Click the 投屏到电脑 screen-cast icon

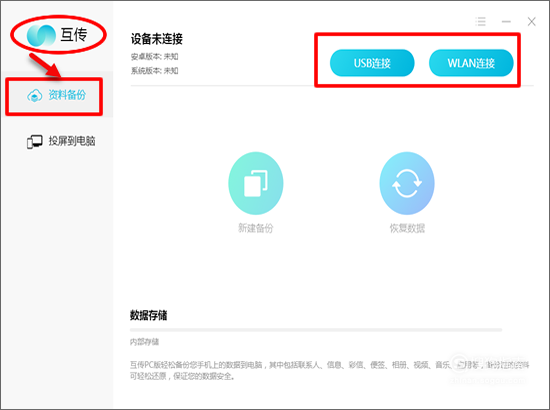[34, 142]
